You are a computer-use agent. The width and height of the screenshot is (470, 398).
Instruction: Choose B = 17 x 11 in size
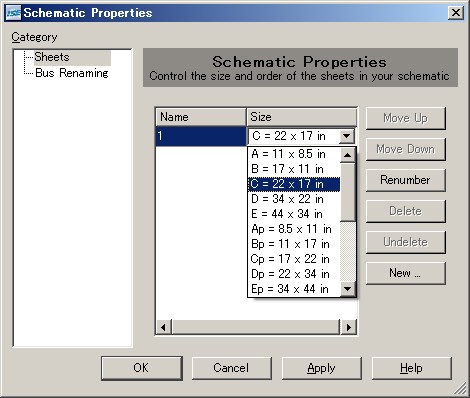pos(294,169)
